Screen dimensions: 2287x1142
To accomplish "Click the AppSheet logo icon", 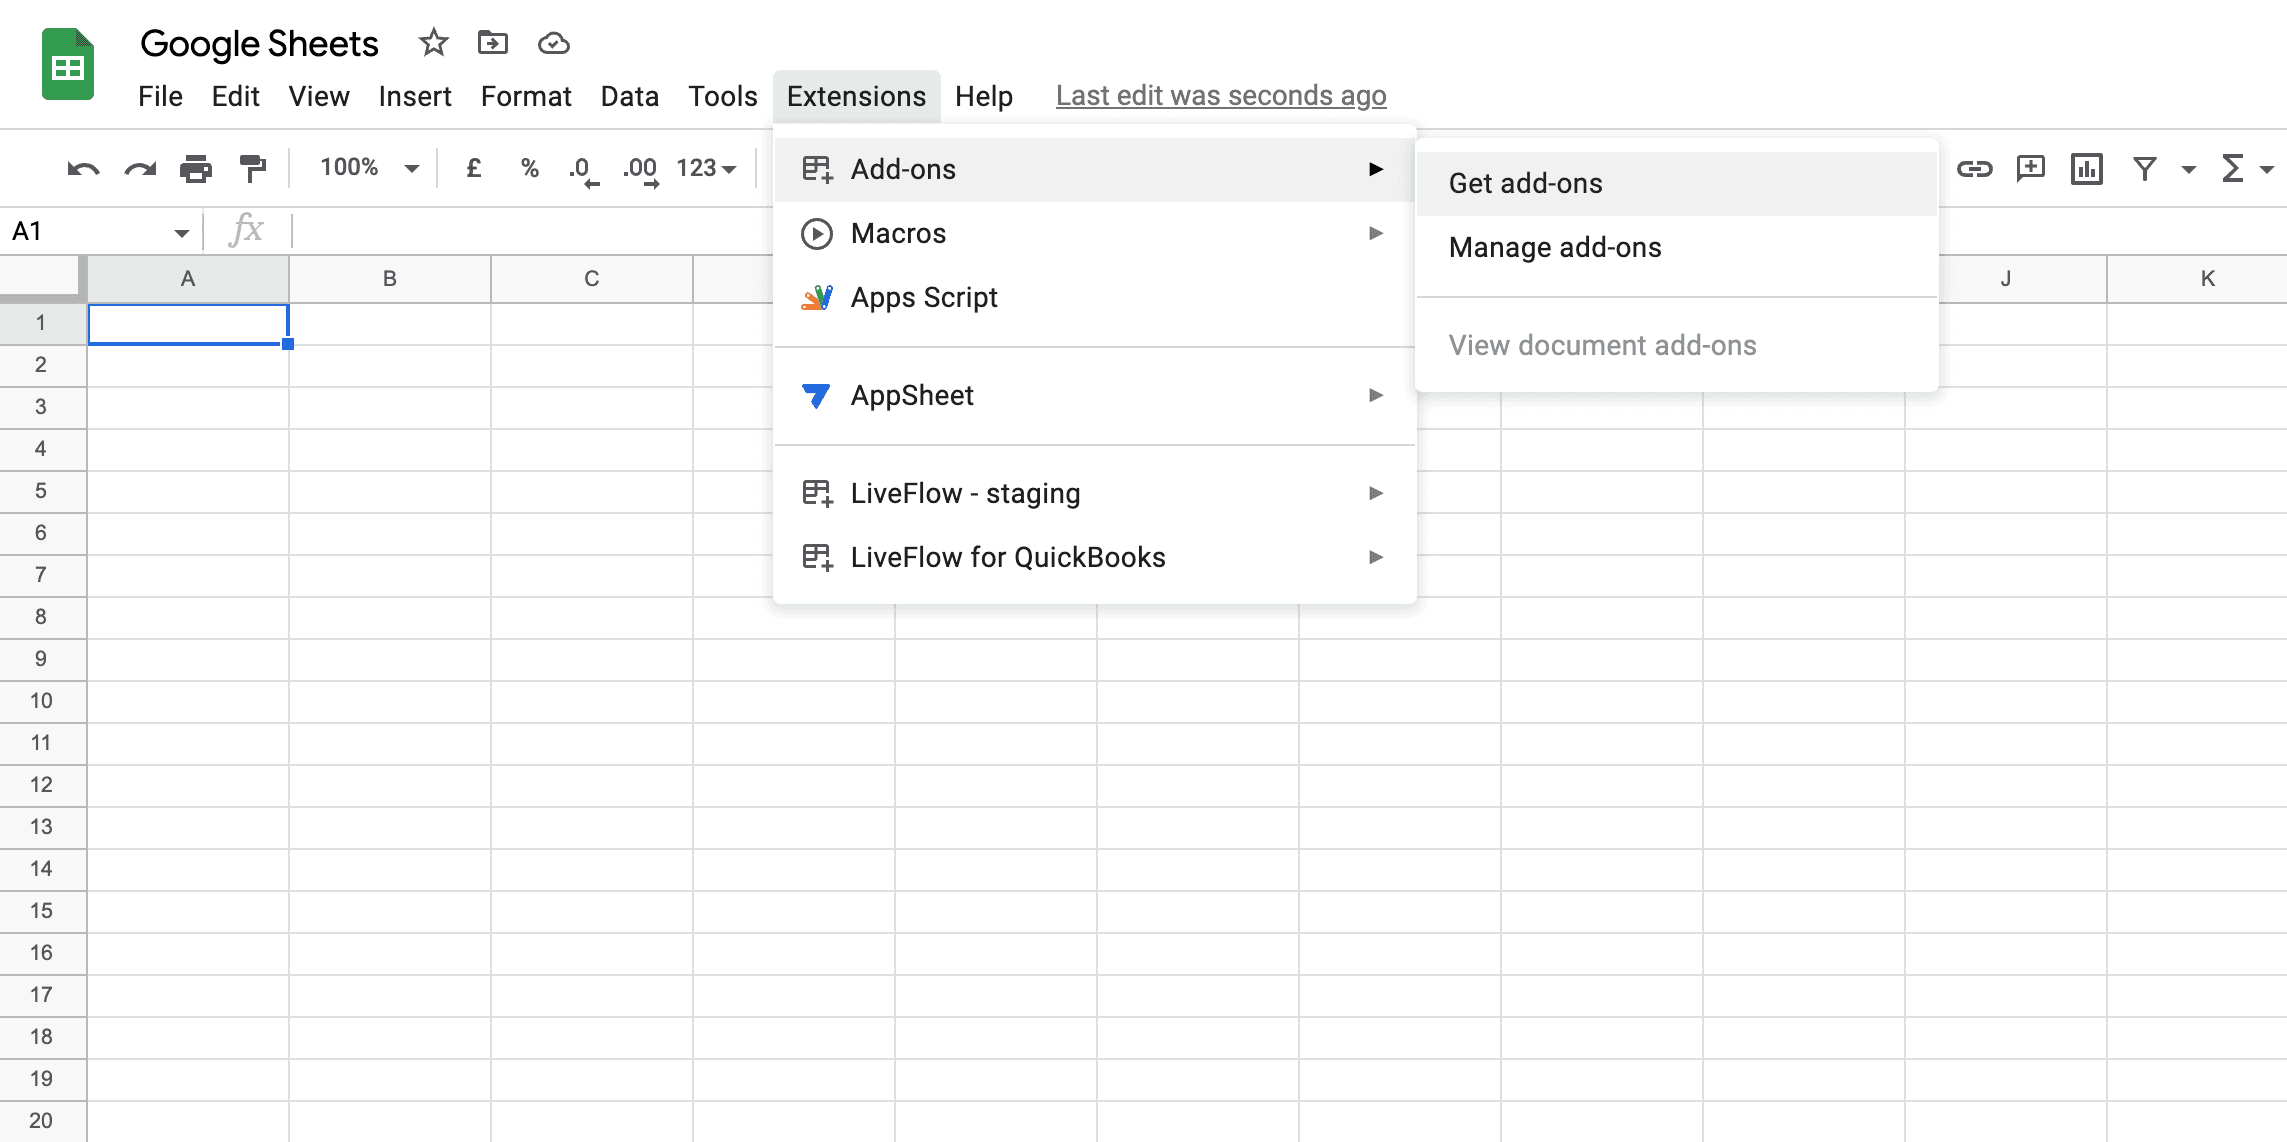I will click(816, 395).
